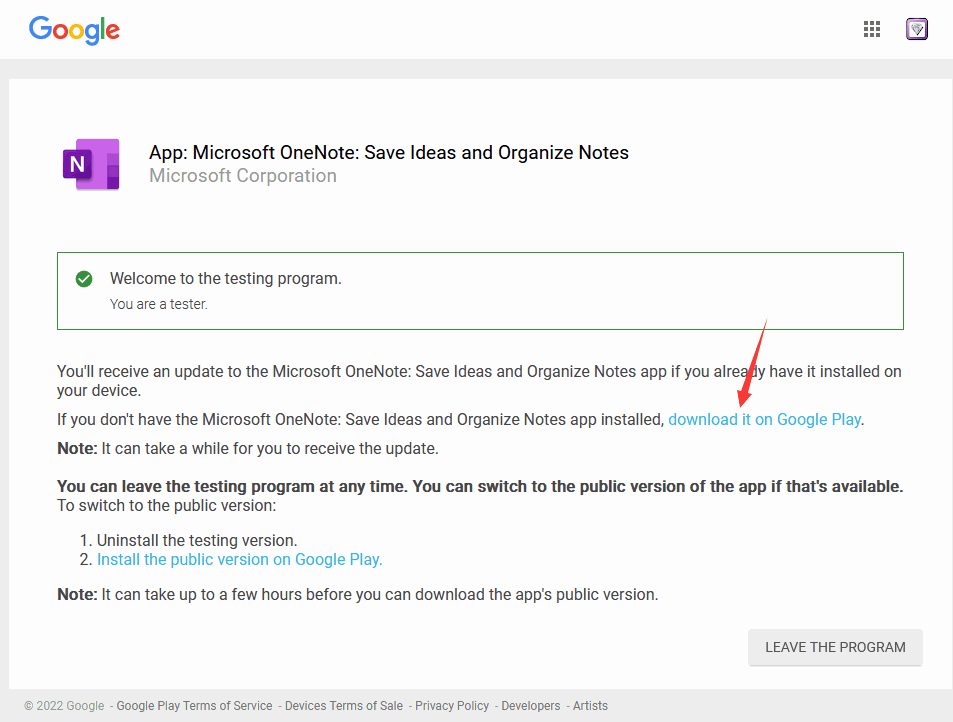Viewport: 953px width, 722px height.
Task: Click the Leave the Program button
Action: [x=835, y=647]
